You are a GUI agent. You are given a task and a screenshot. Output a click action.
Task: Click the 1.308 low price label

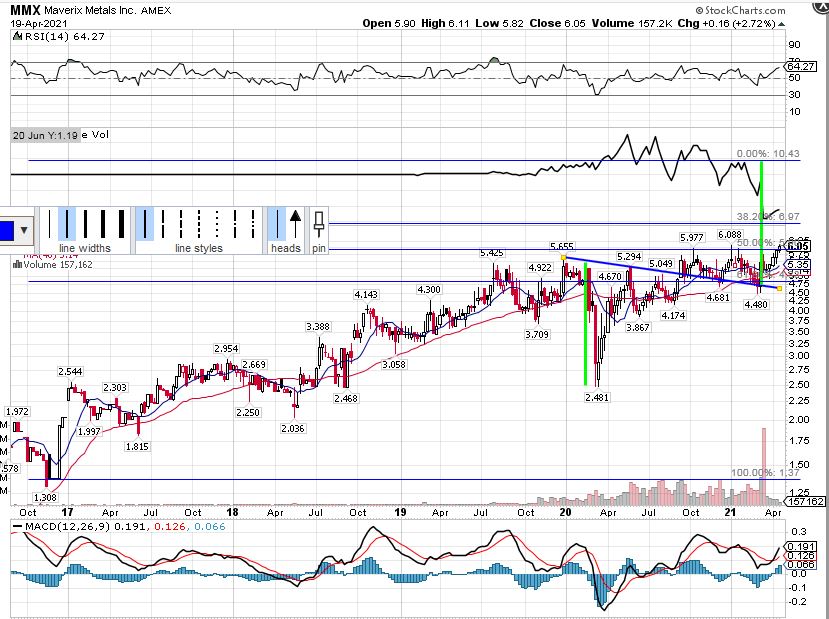point(45,497)
